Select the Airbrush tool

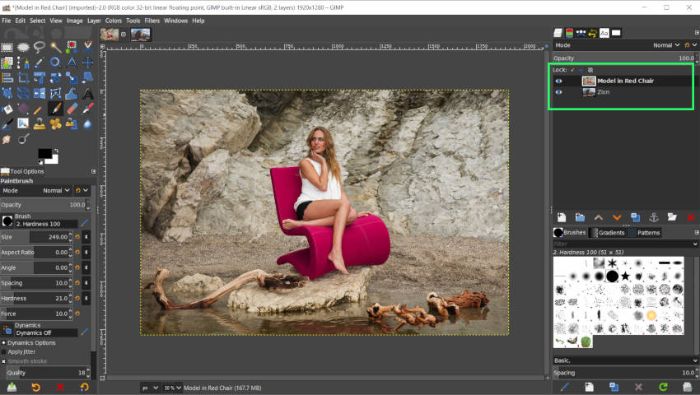[88, 108]
